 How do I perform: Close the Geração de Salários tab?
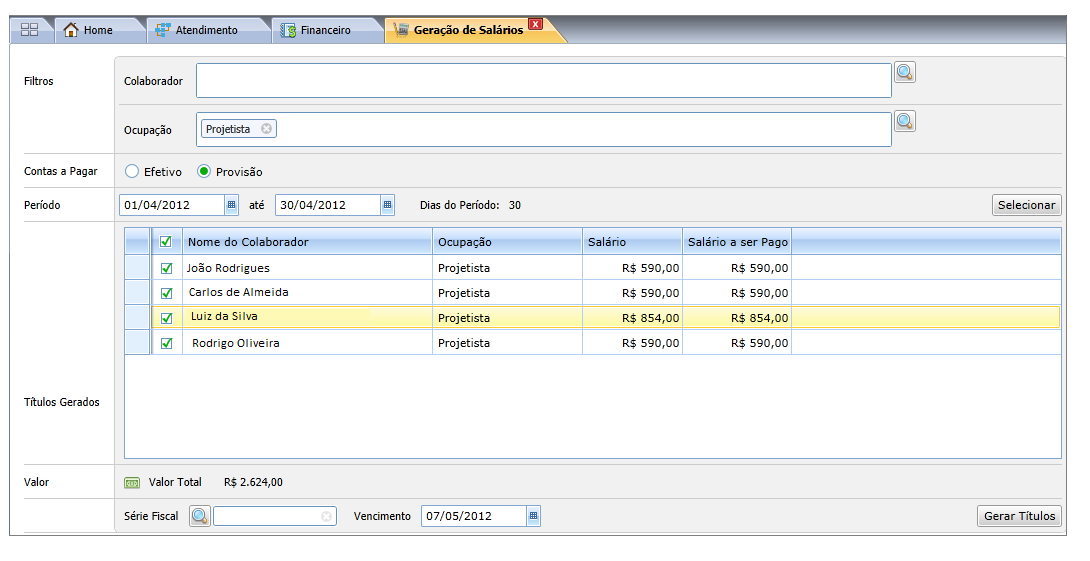tap(535, 24)
